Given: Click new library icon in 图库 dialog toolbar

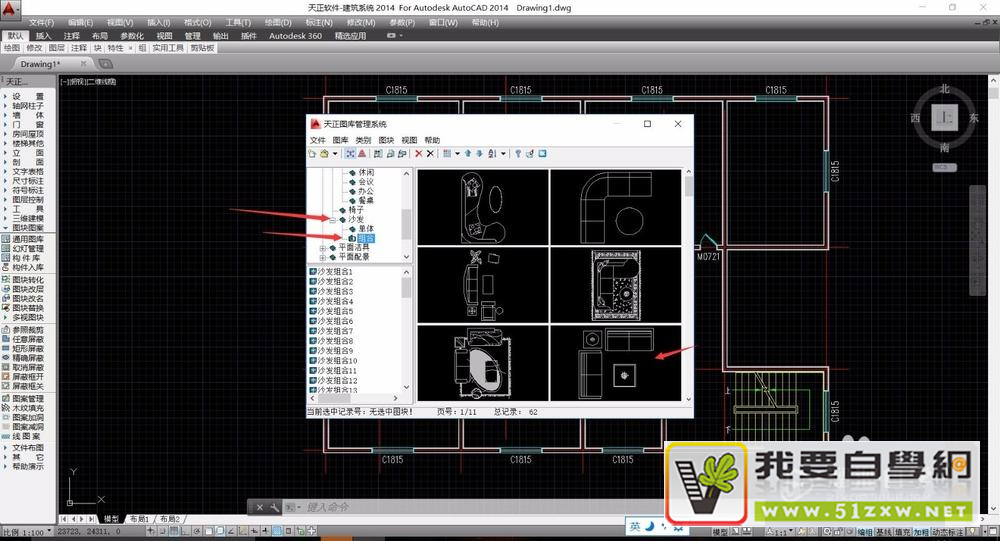Looking at the screenshot, I should click(312, 154).
